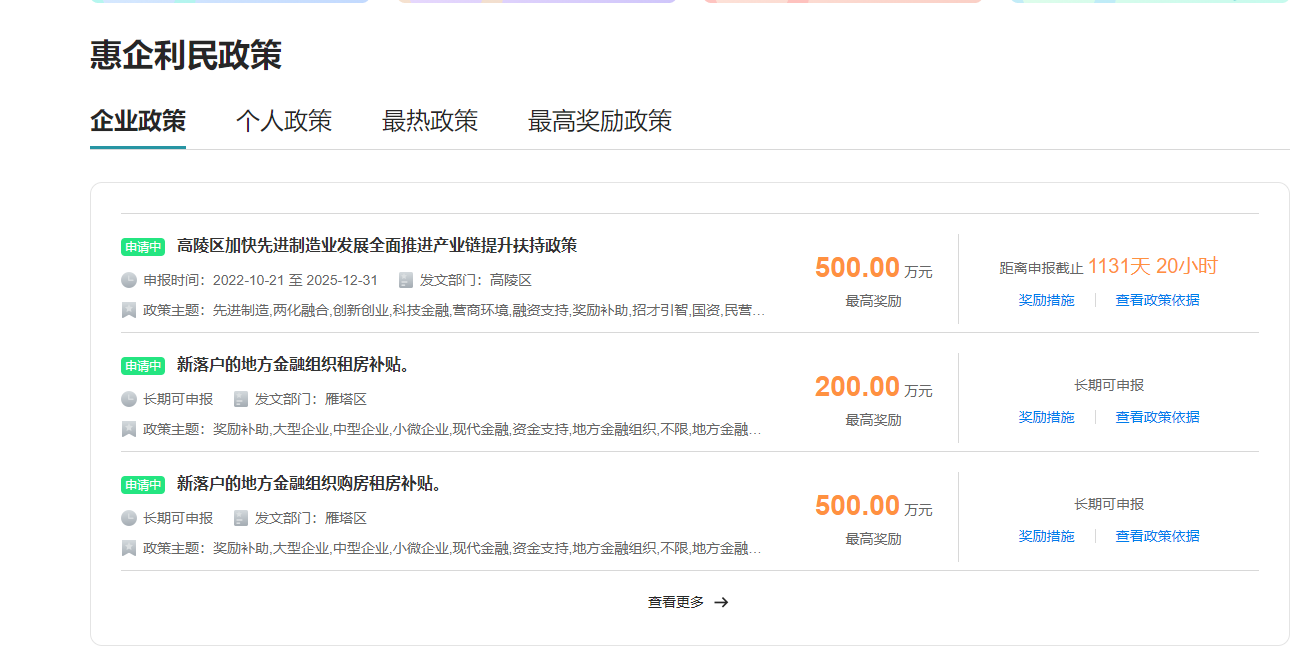Click the bookmark icon on third policy's topic row
This screenshot has height=652, width=1306.
pyautogui.click(x=127, y=546)
